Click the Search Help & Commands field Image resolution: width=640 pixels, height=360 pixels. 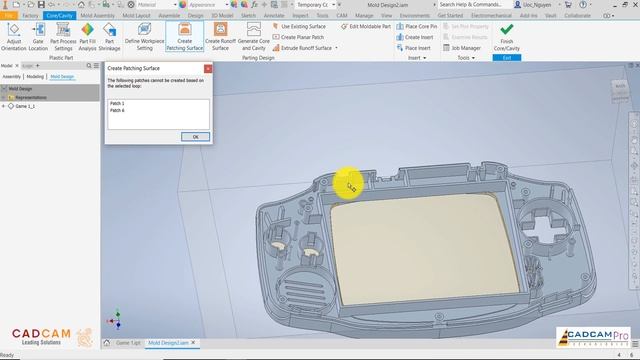(x=474, y=4)
